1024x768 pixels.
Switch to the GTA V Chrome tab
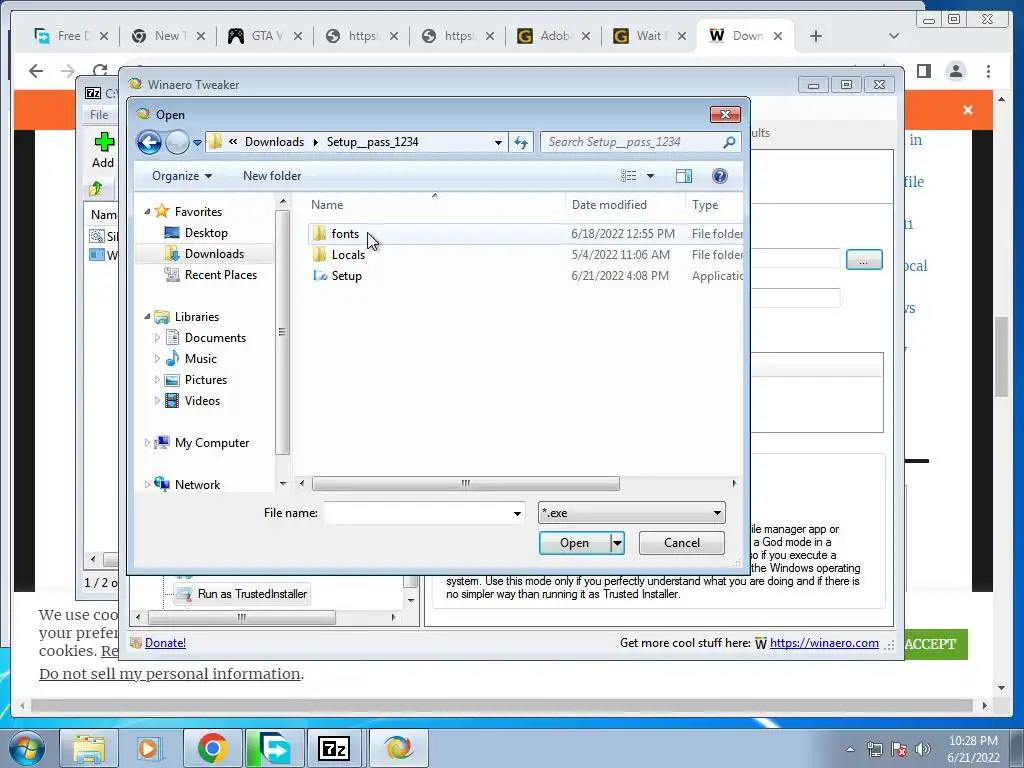click(264, 36)
